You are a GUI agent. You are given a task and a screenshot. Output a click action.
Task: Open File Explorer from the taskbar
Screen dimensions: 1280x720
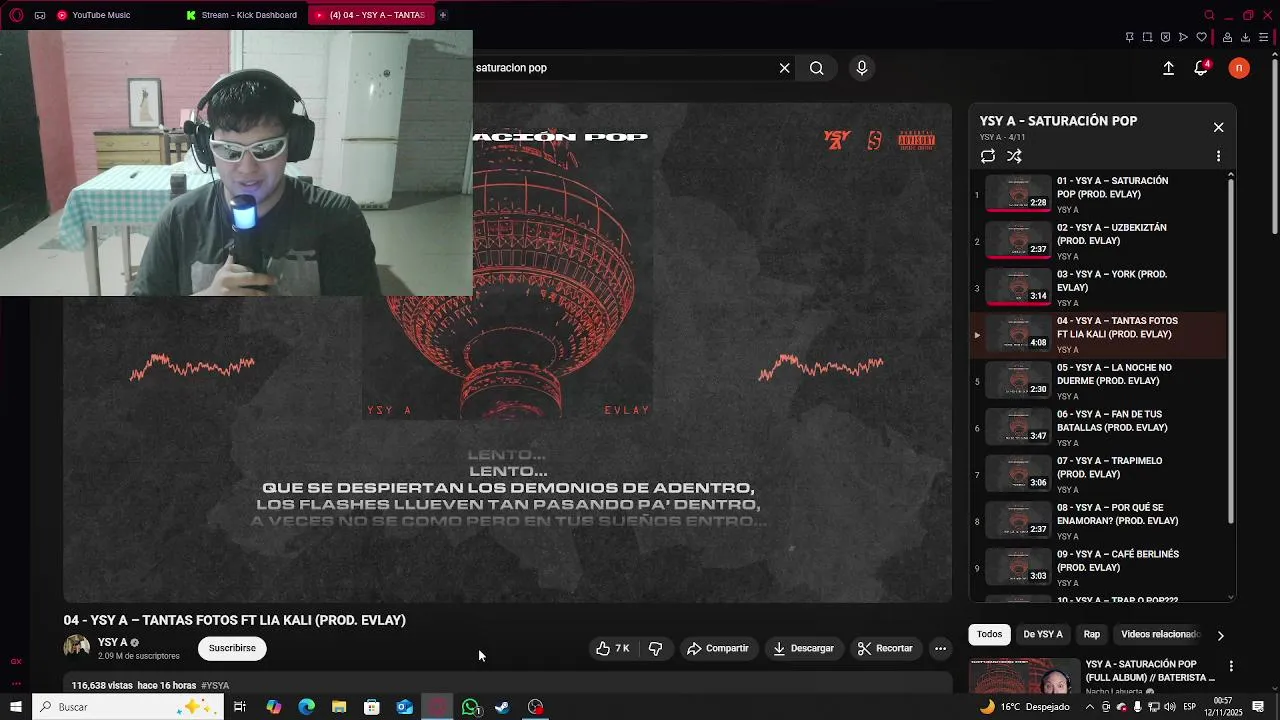(339, 707)
